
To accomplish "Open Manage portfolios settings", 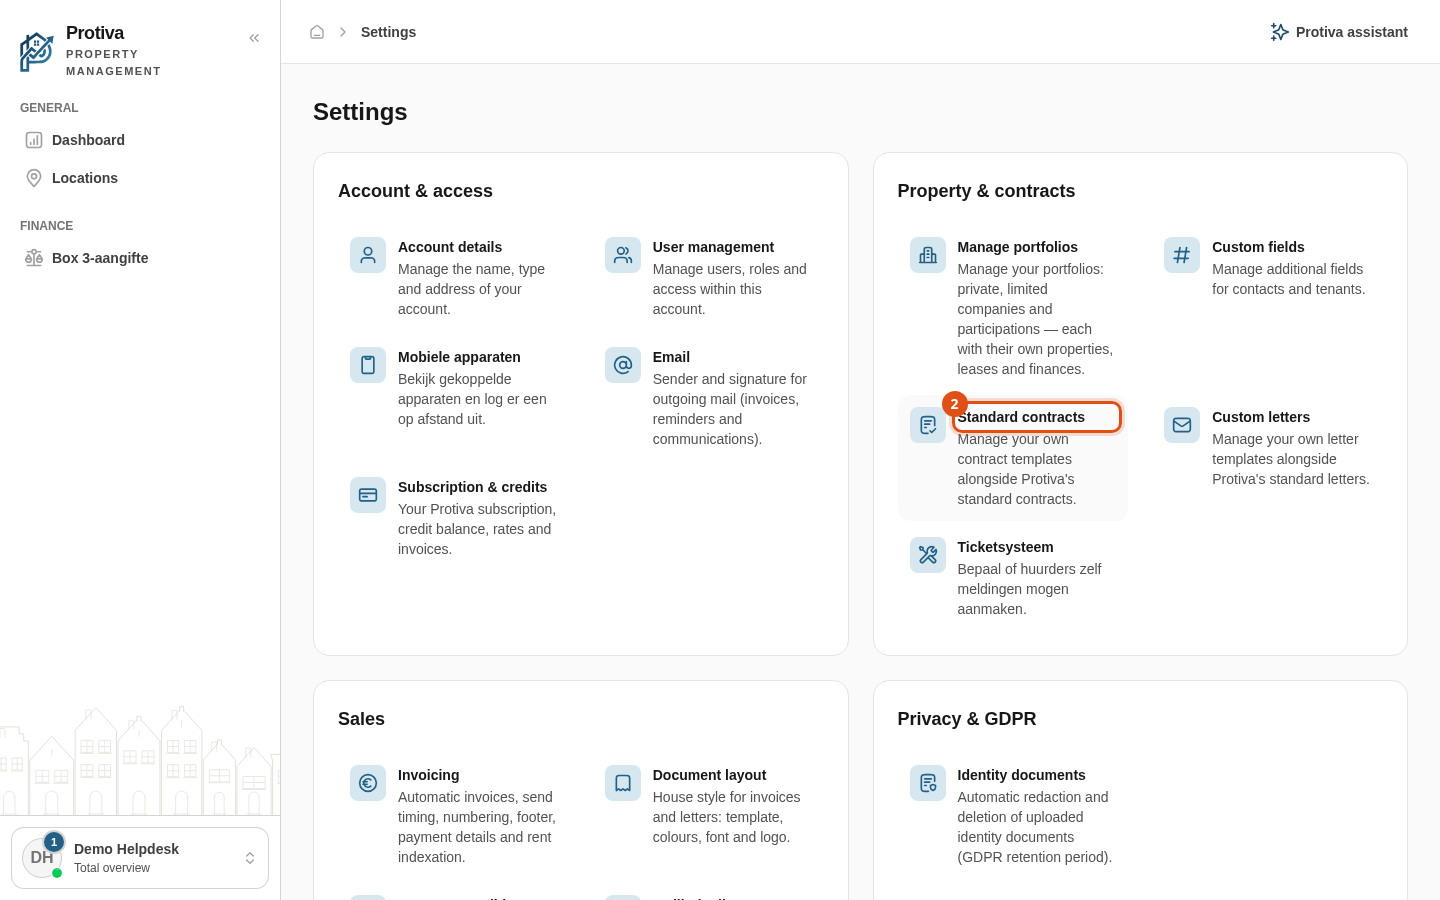I will click(x=1017, y=247).
